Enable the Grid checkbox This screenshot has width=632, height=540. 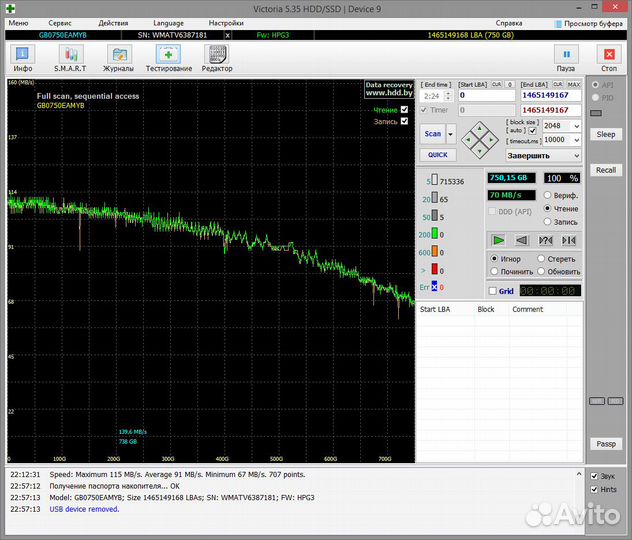pyautogui.click(x=493, y=292)
